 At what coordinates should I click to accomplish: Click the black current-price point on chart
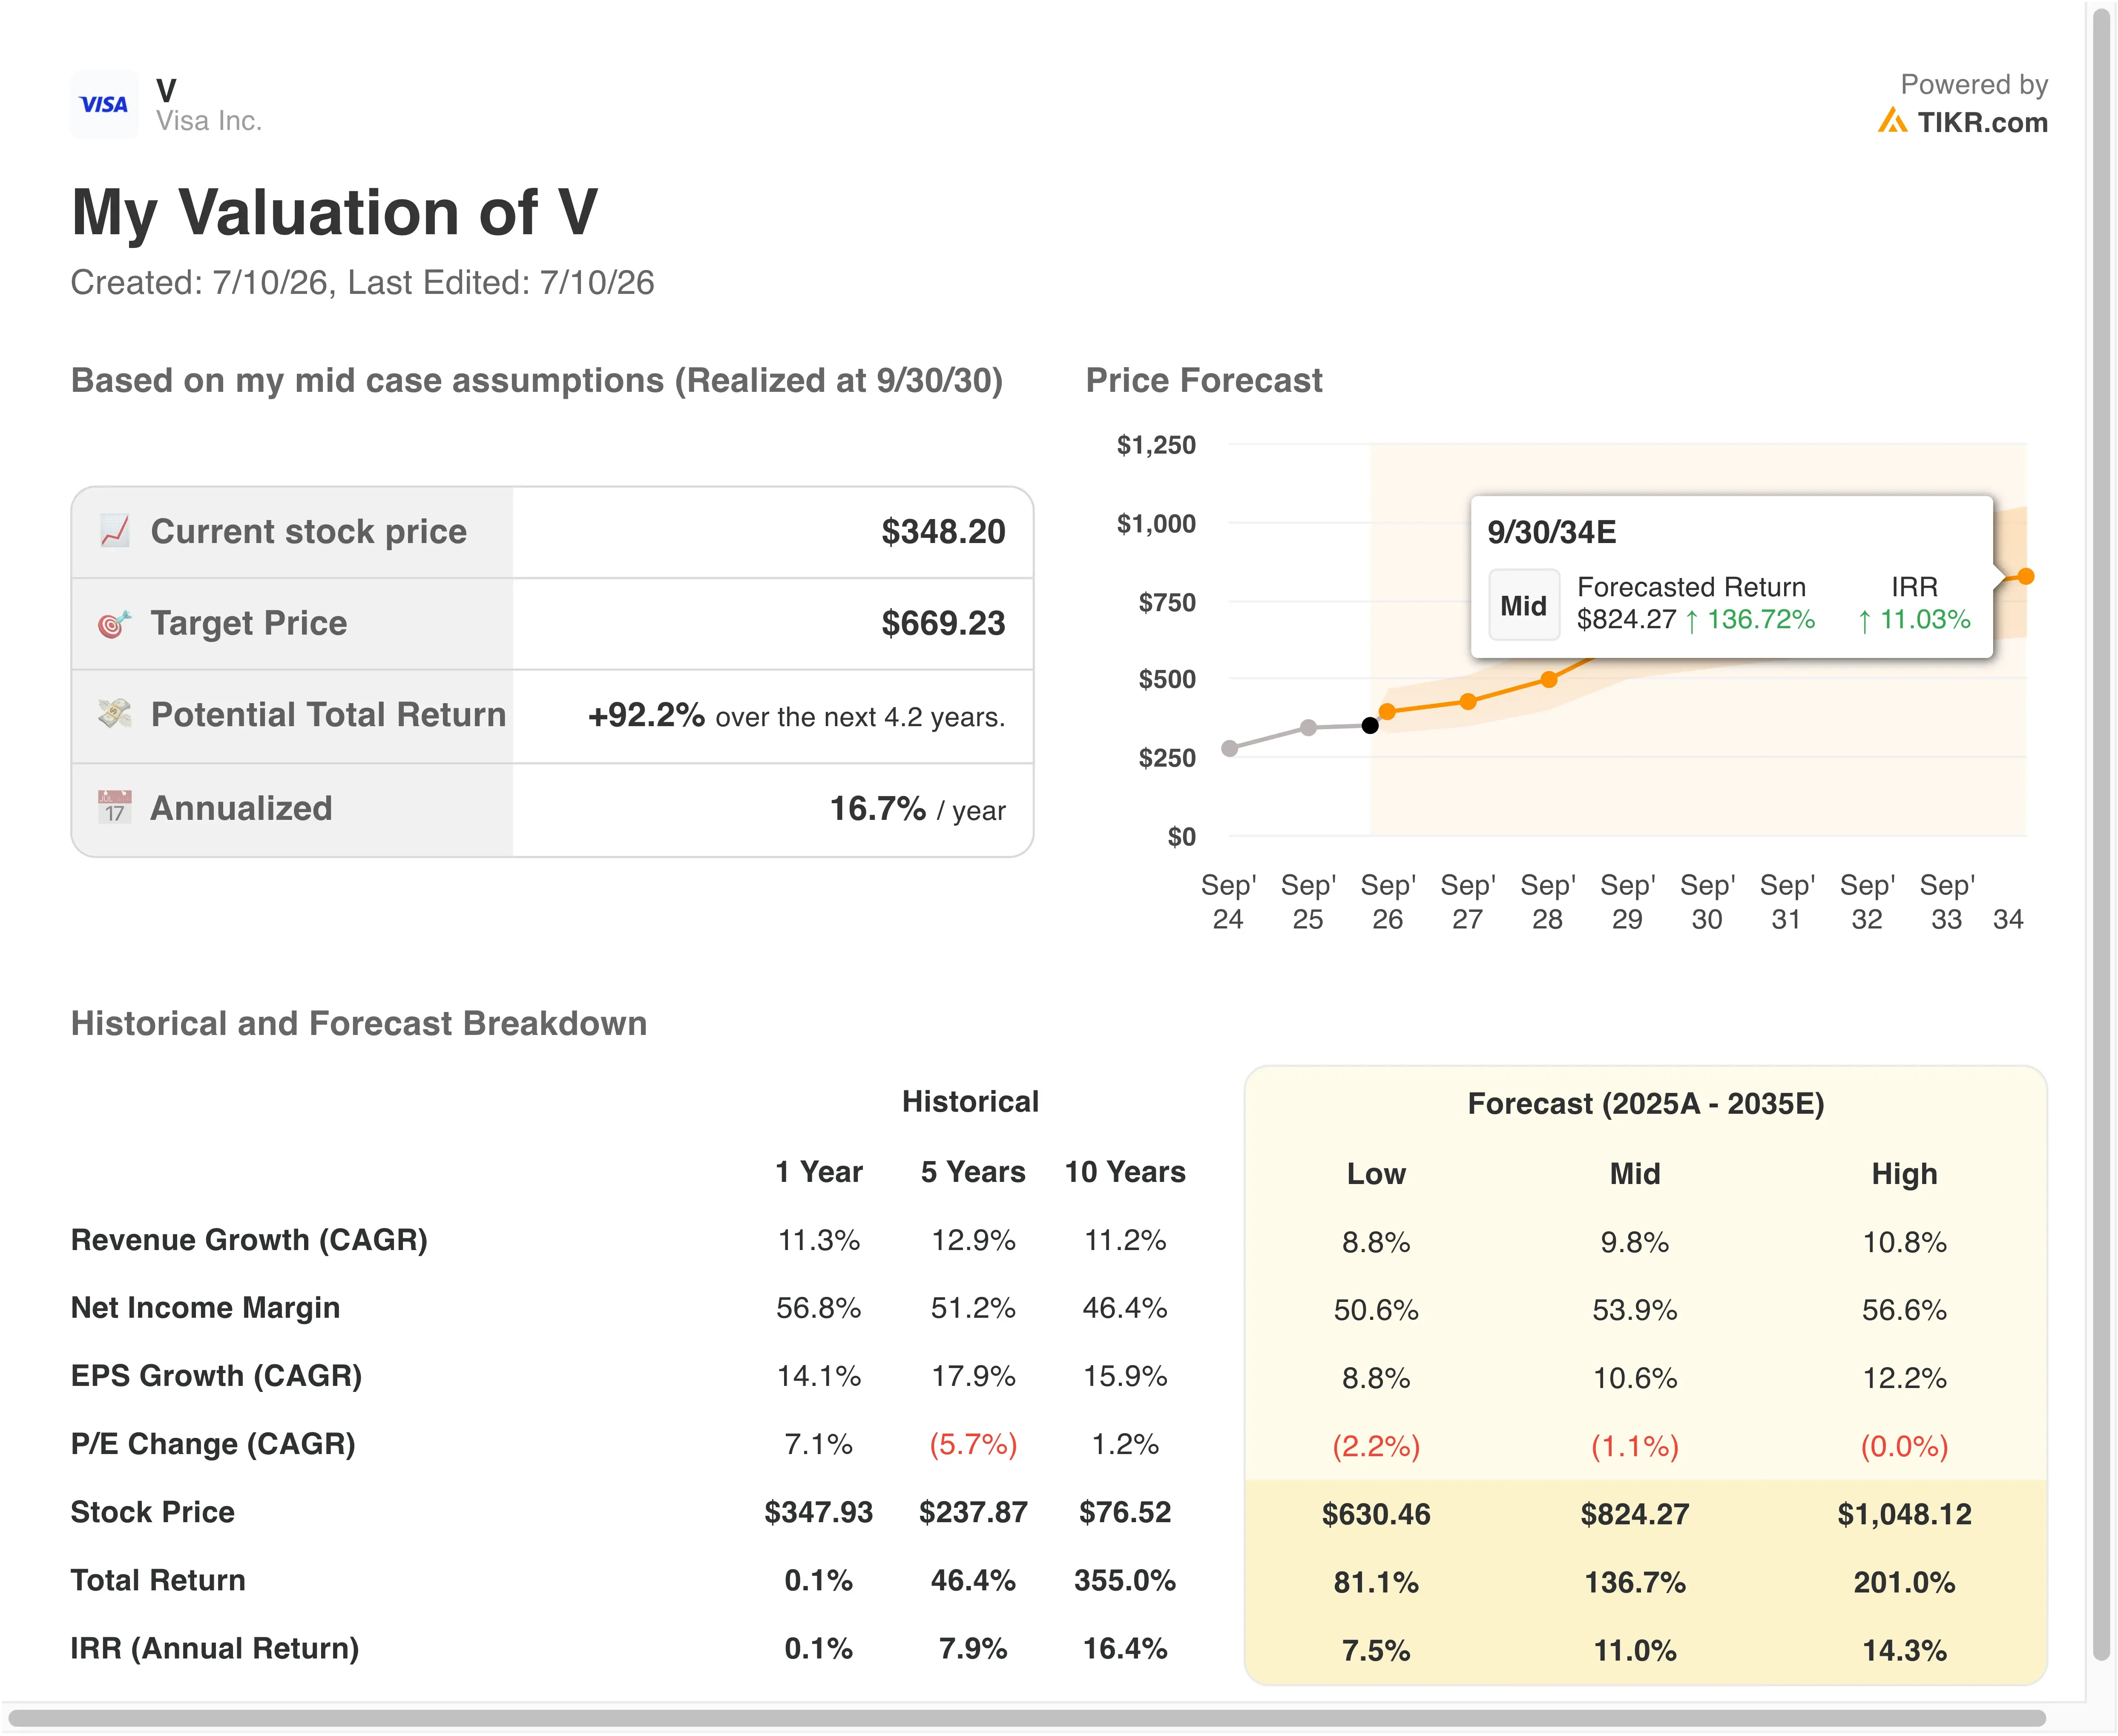pyautogui.click(x=1370, y=725)
